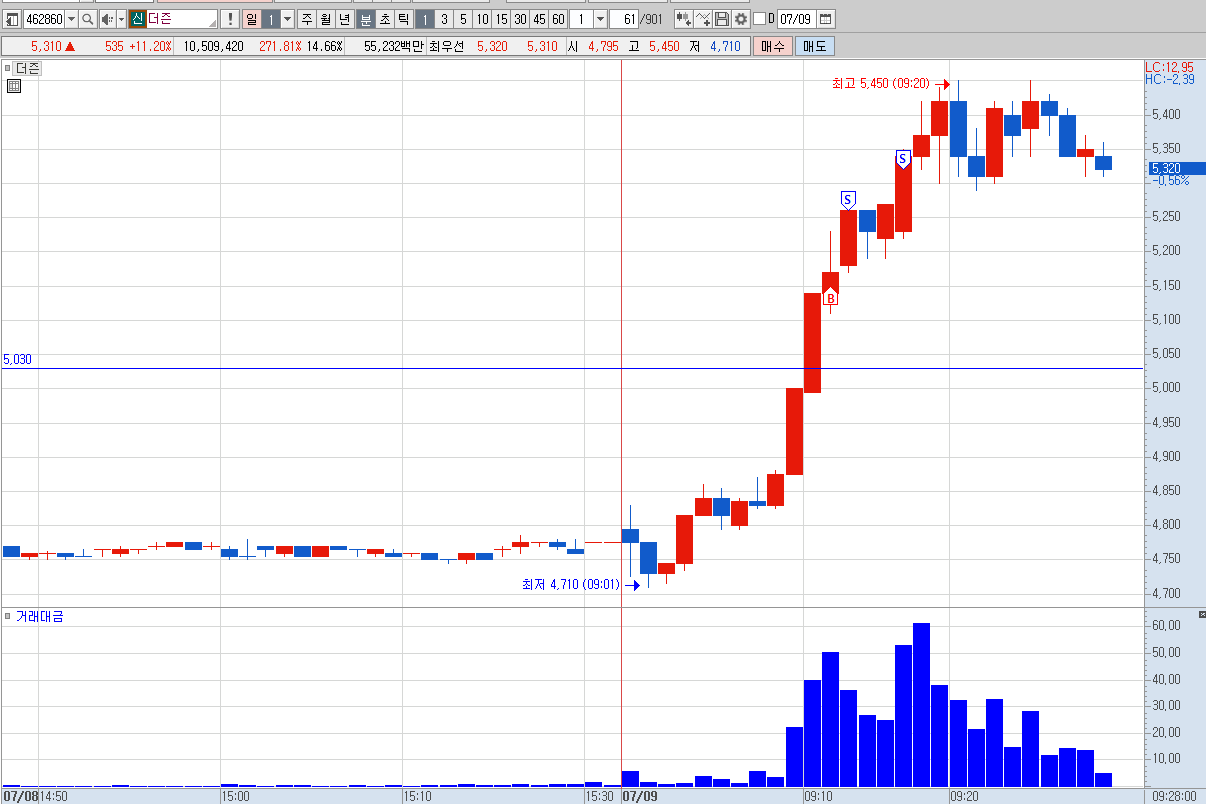Select the 30 minute interval tab

(520, 19)
